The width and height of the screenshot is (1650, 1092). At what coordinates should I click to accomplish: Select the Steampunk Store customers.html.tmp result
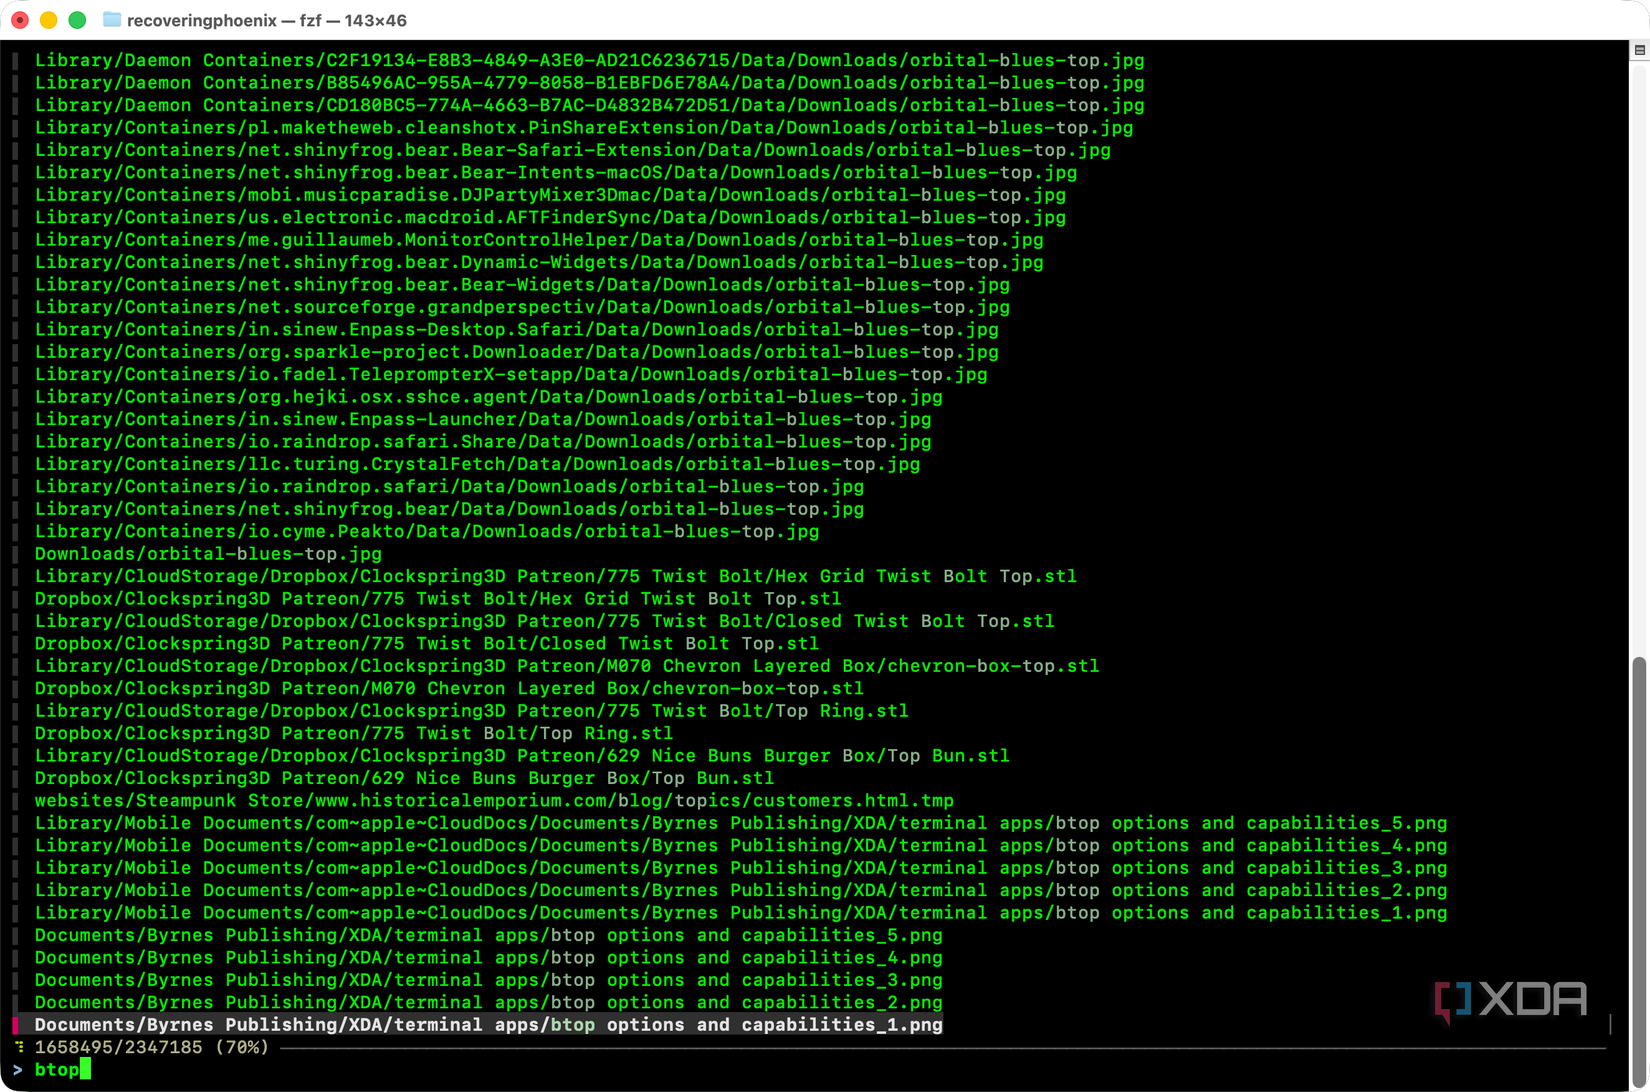[x=494, y=800]
